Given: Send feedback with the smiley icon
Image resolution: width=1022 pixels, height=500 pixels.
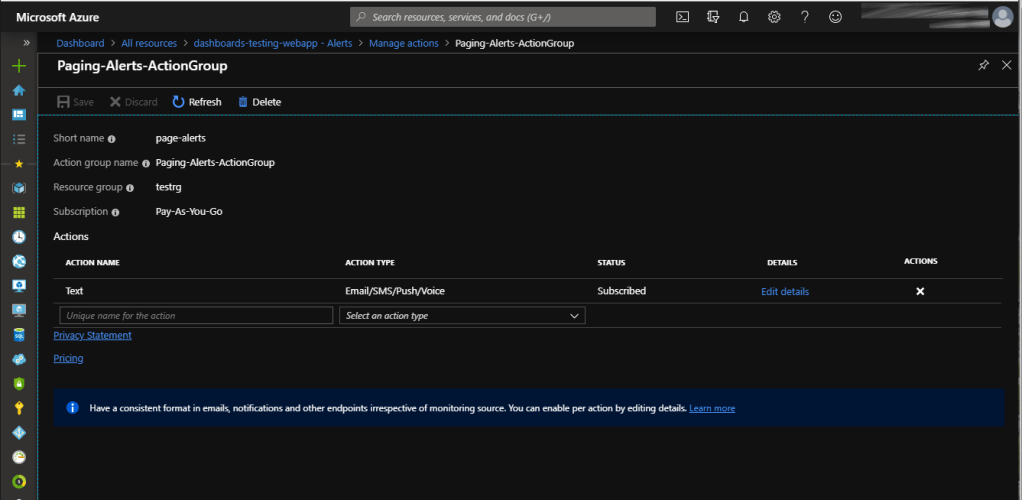Looking at the screenshot, I should pyautogui.click(x=835, y=17).
